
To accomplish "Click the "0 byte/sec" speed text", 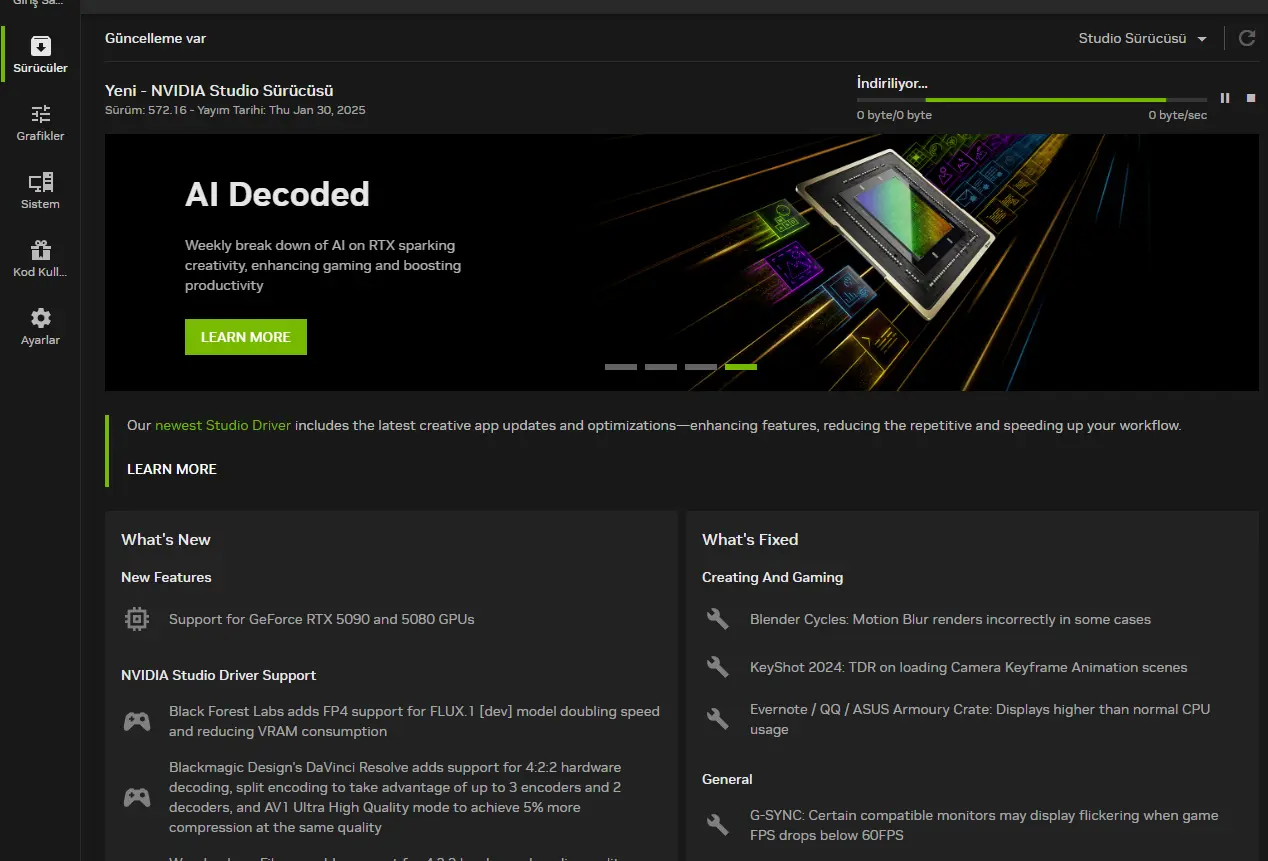I will [1177, 115].
